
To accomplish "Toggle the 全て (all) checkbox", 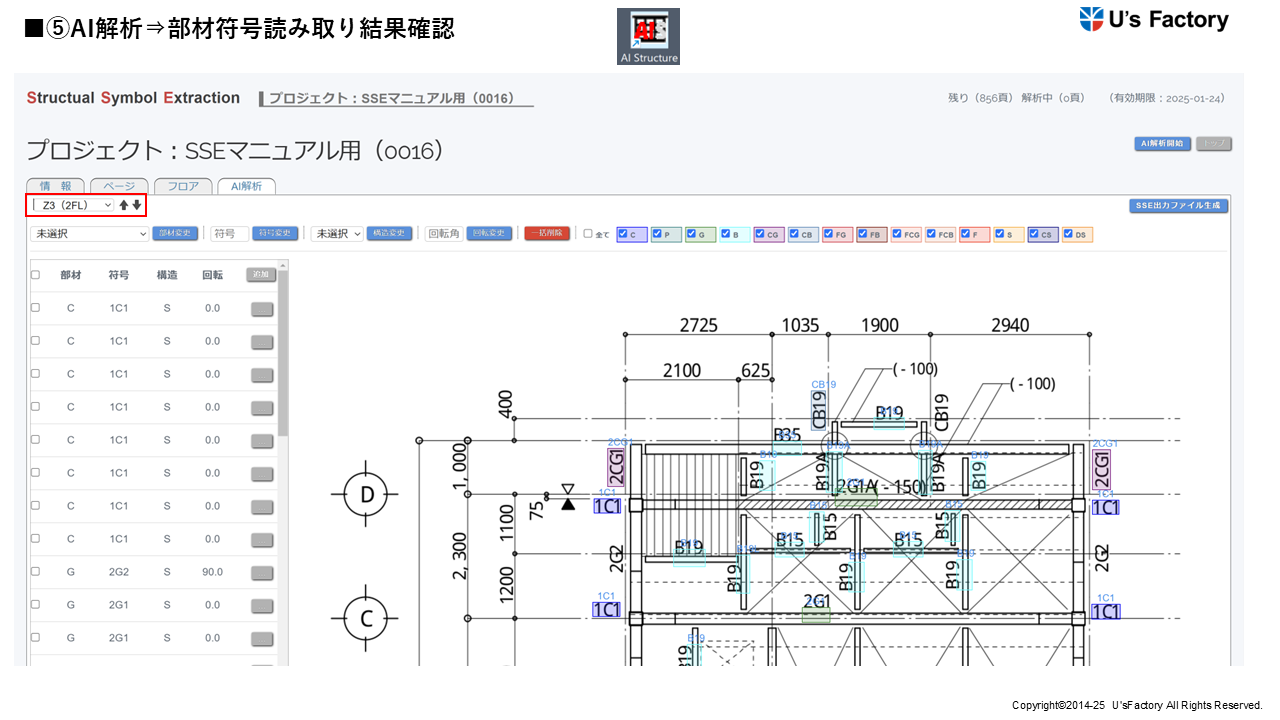I will 588,234.
